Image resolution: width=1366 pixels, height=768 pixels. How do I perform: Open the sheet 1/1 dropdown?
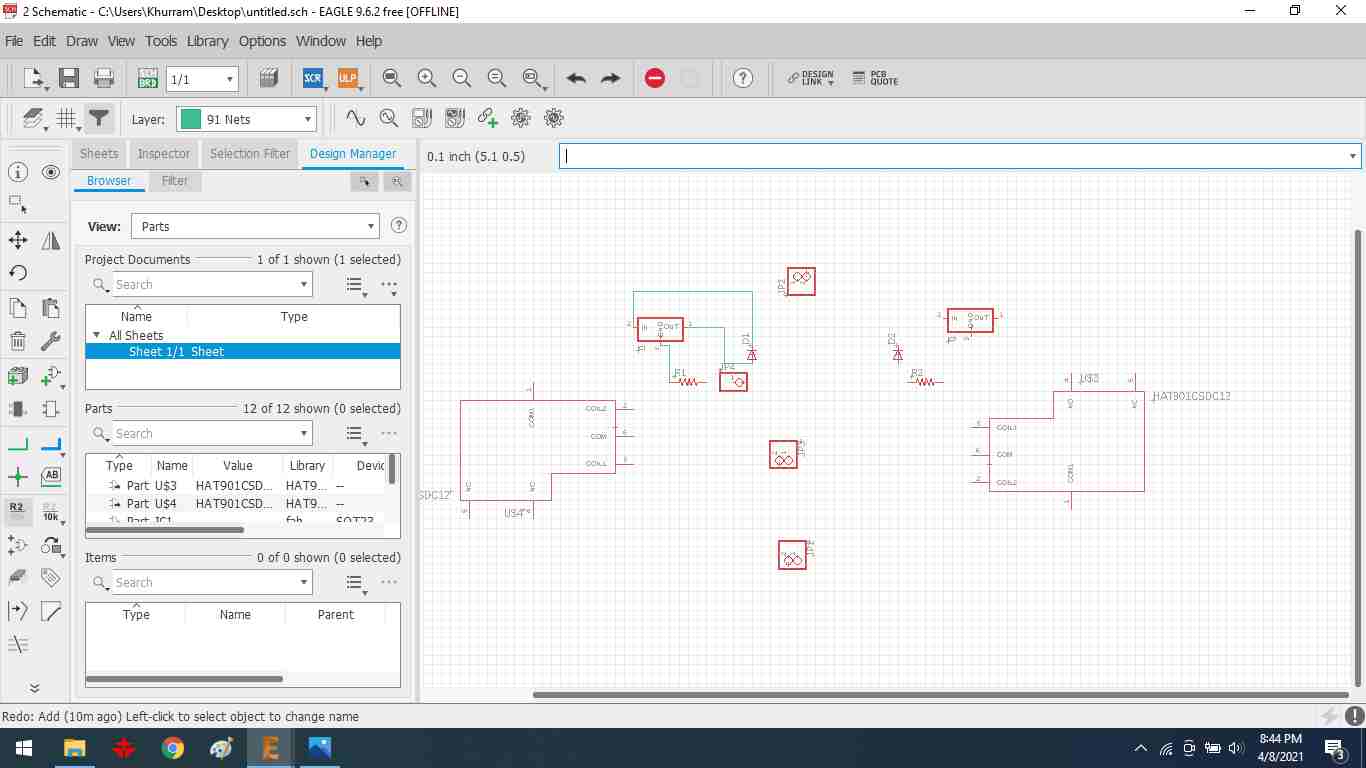(x=201, y=79)
